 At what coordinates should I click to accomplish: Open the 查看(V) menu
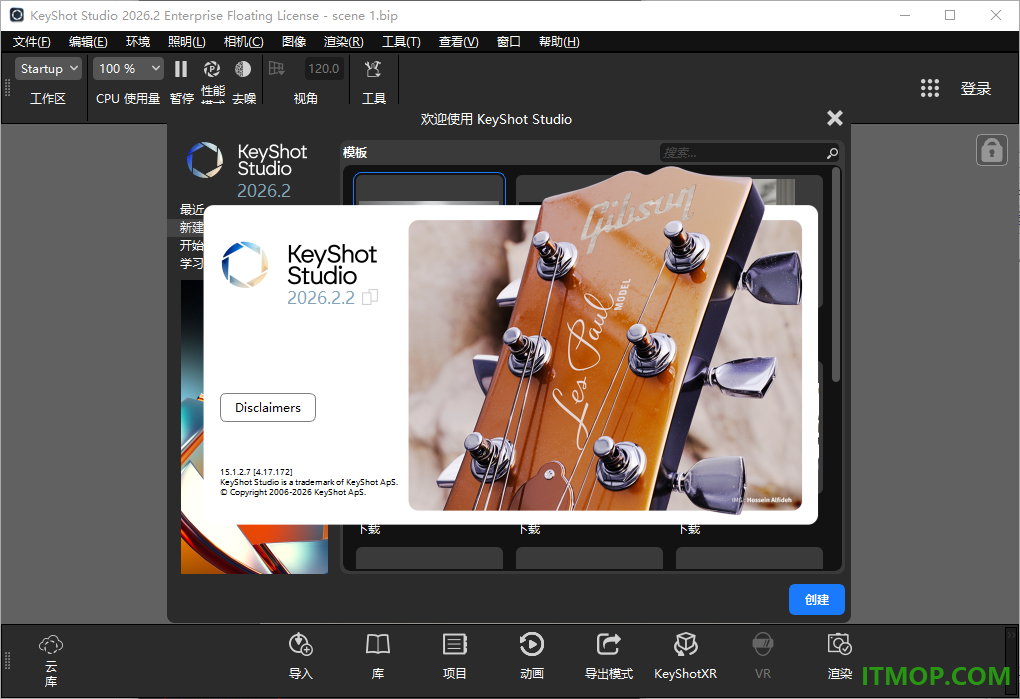[x=459, y=42]
